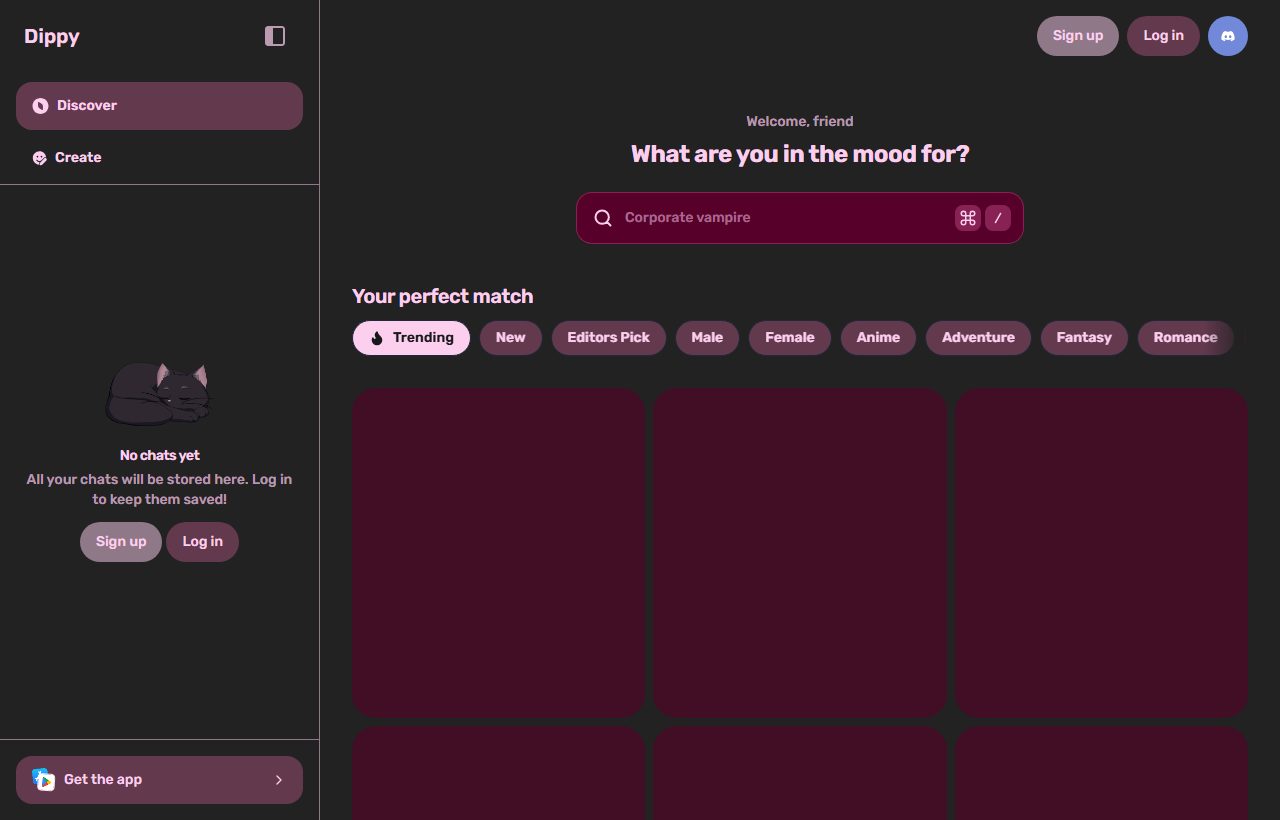Select the Romance filter chip
Image resolution: width=1280 pixels, height=820 pixels.
point(1185,338)
